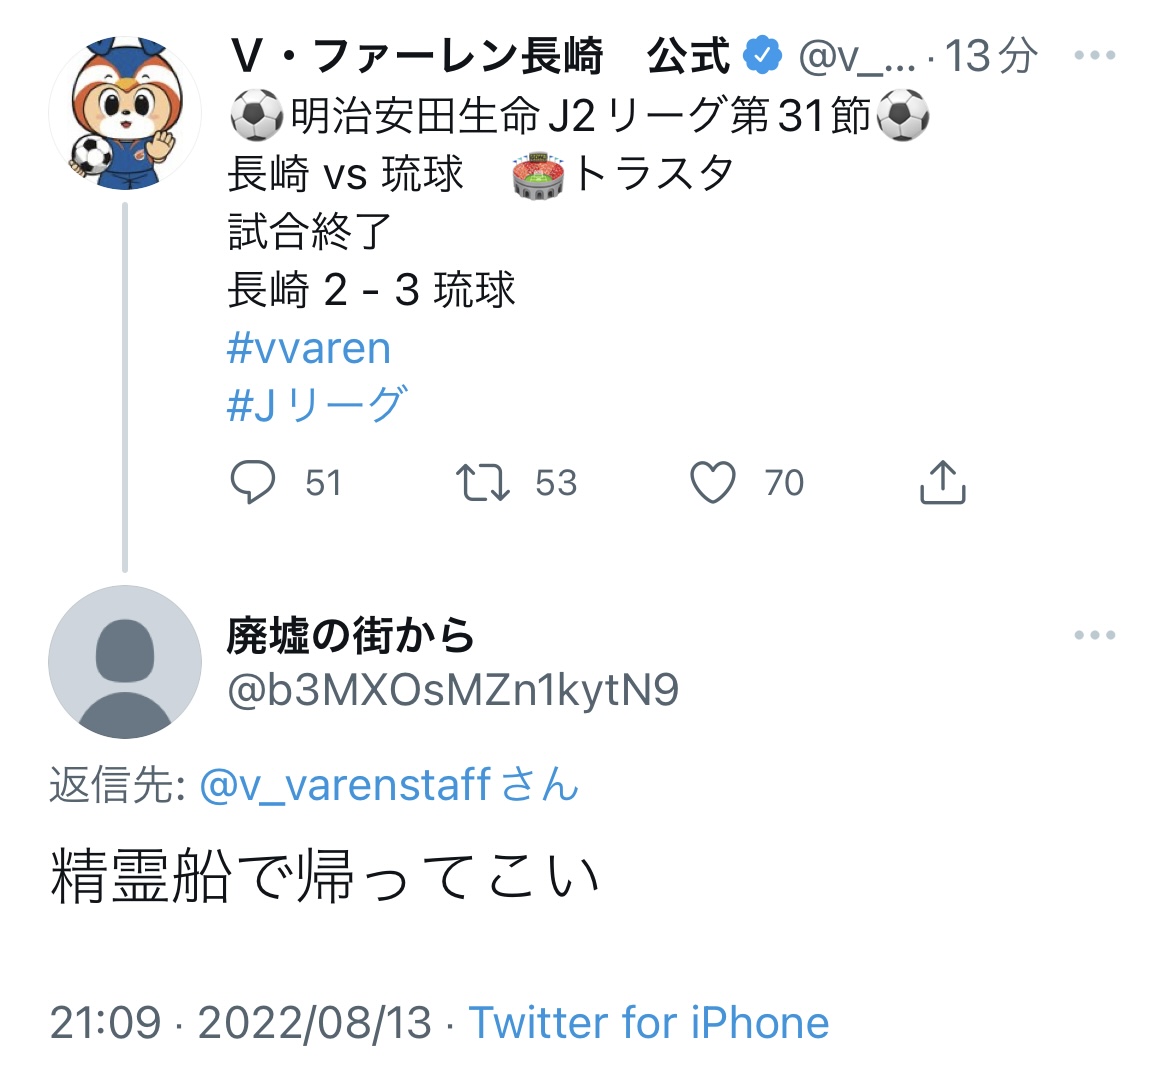Click the reply text 精霊船で帰ってこい
The image size is (1170, 1069).
(x=325, y=876)
